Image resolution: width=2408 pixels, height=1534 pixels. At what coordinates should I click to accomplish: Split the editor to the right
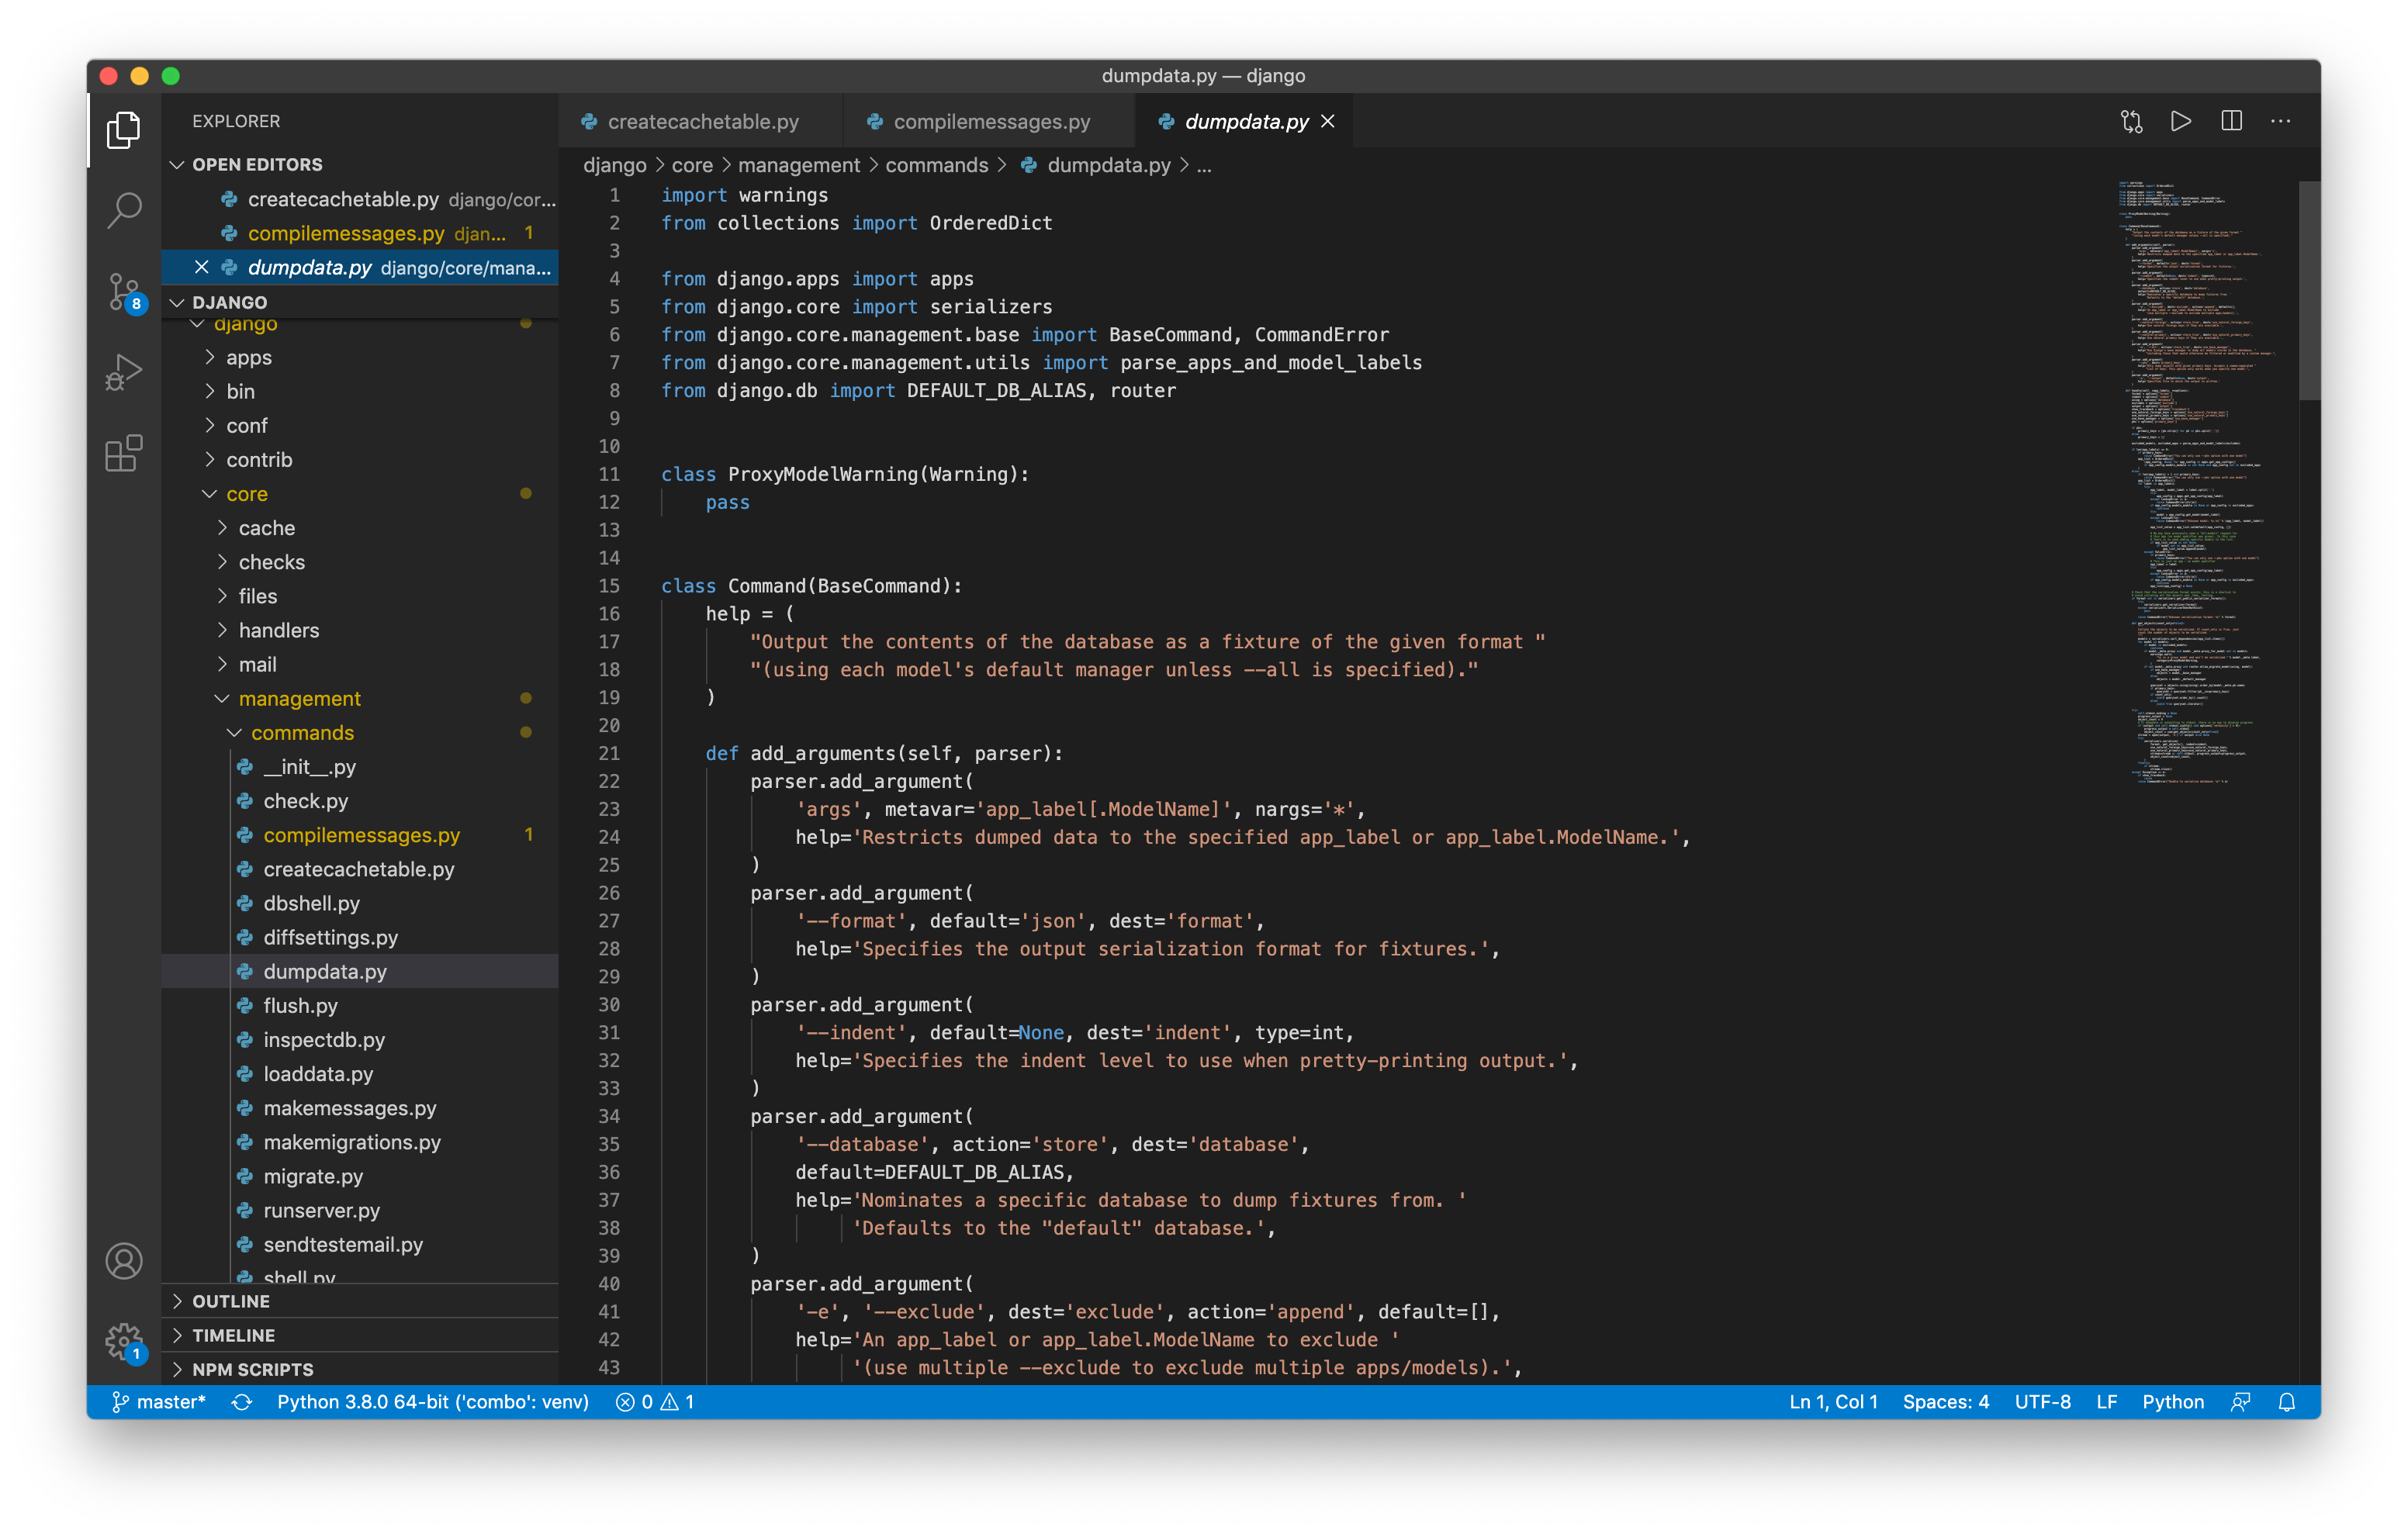[x=2231, y=121]
